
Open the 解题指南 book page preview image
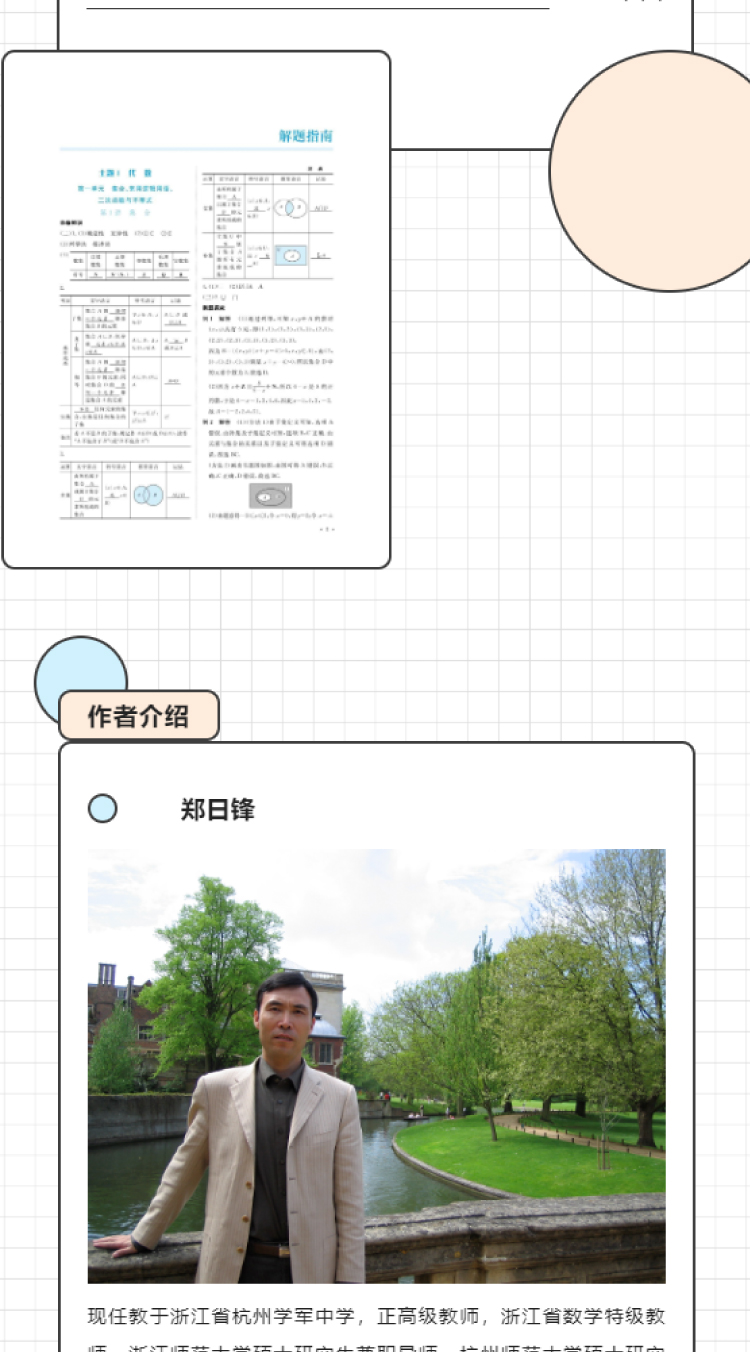[196, 310]
